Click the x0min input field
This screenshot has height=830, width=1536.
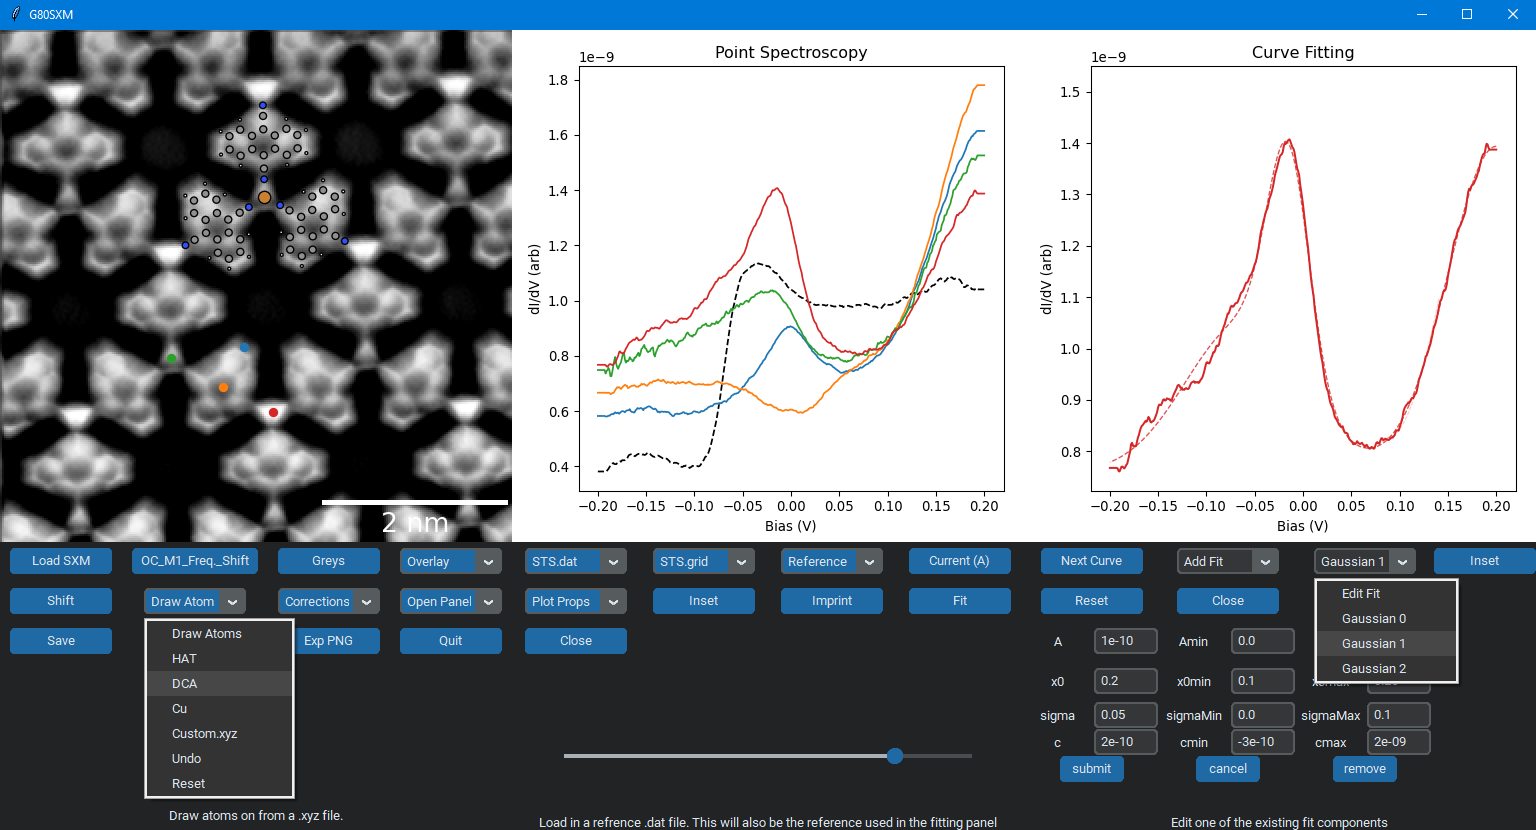1263,681
